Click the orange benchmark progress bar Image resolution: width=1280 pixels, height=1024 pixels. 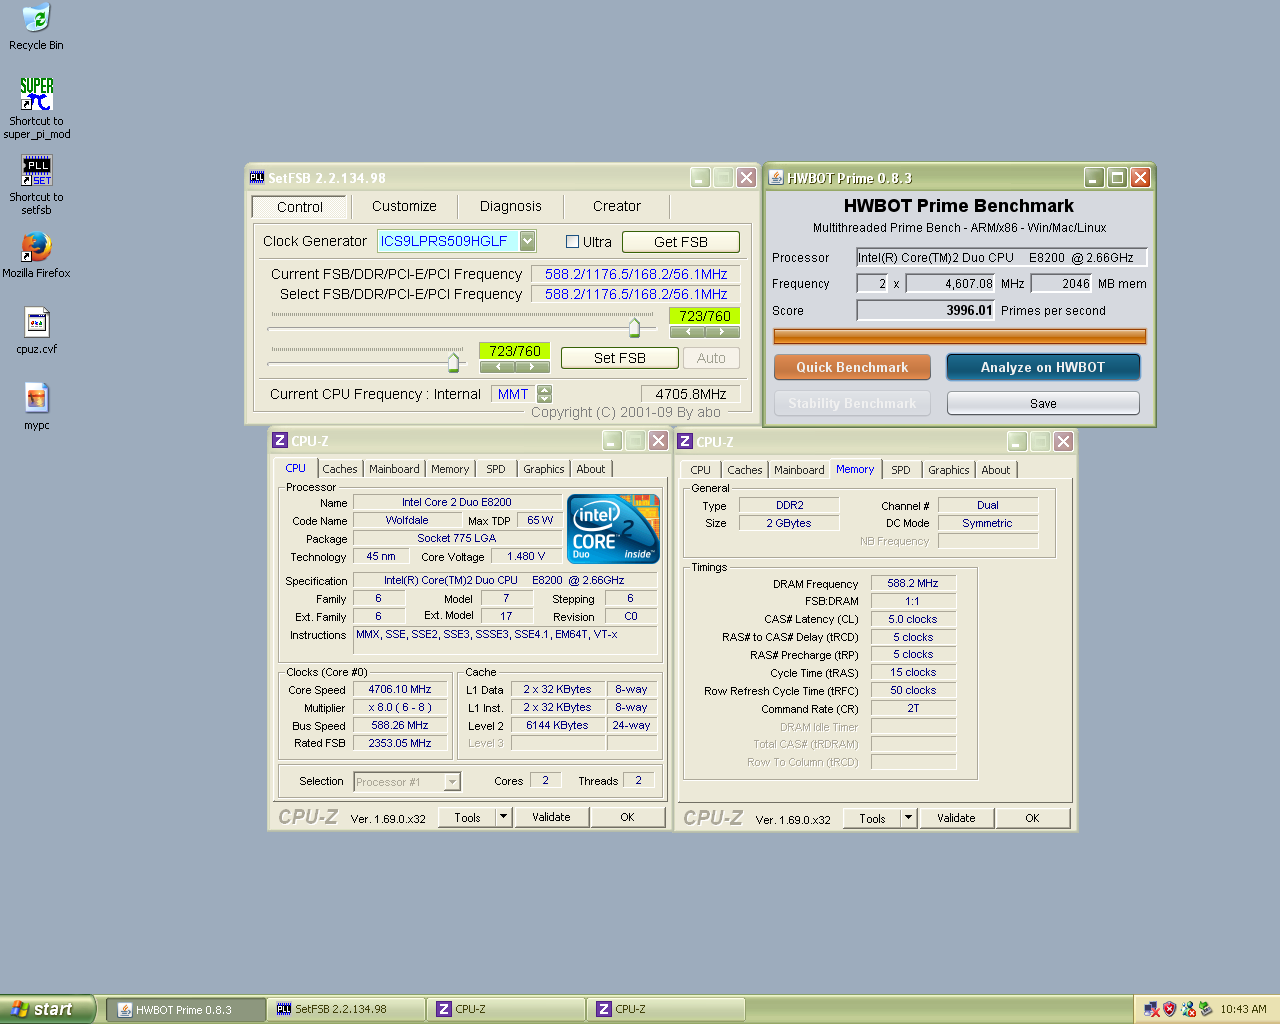tap(960, 337)
